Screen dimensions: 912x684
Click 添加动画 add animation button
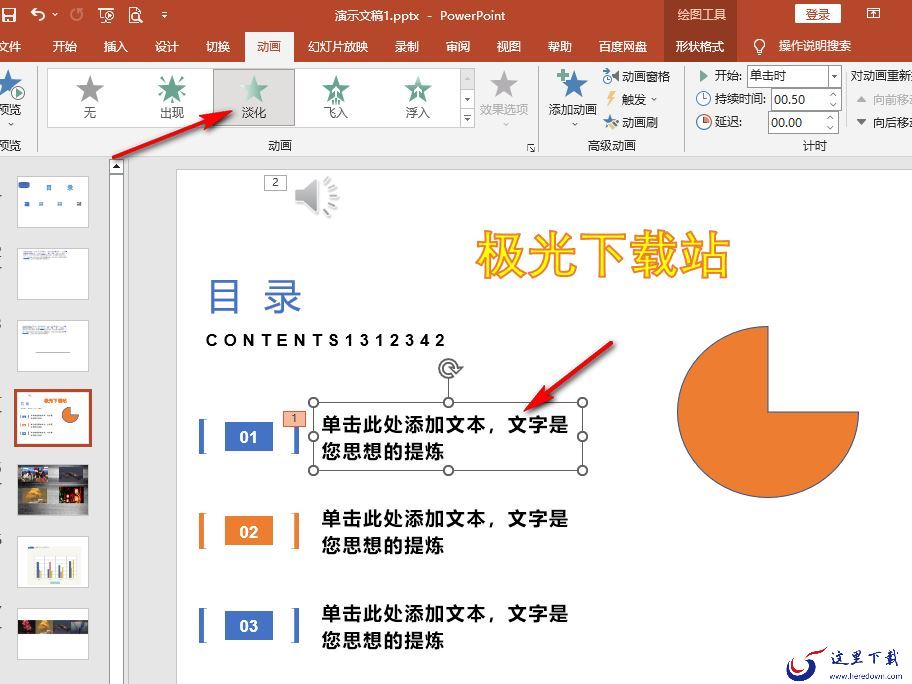pos(572,99)
